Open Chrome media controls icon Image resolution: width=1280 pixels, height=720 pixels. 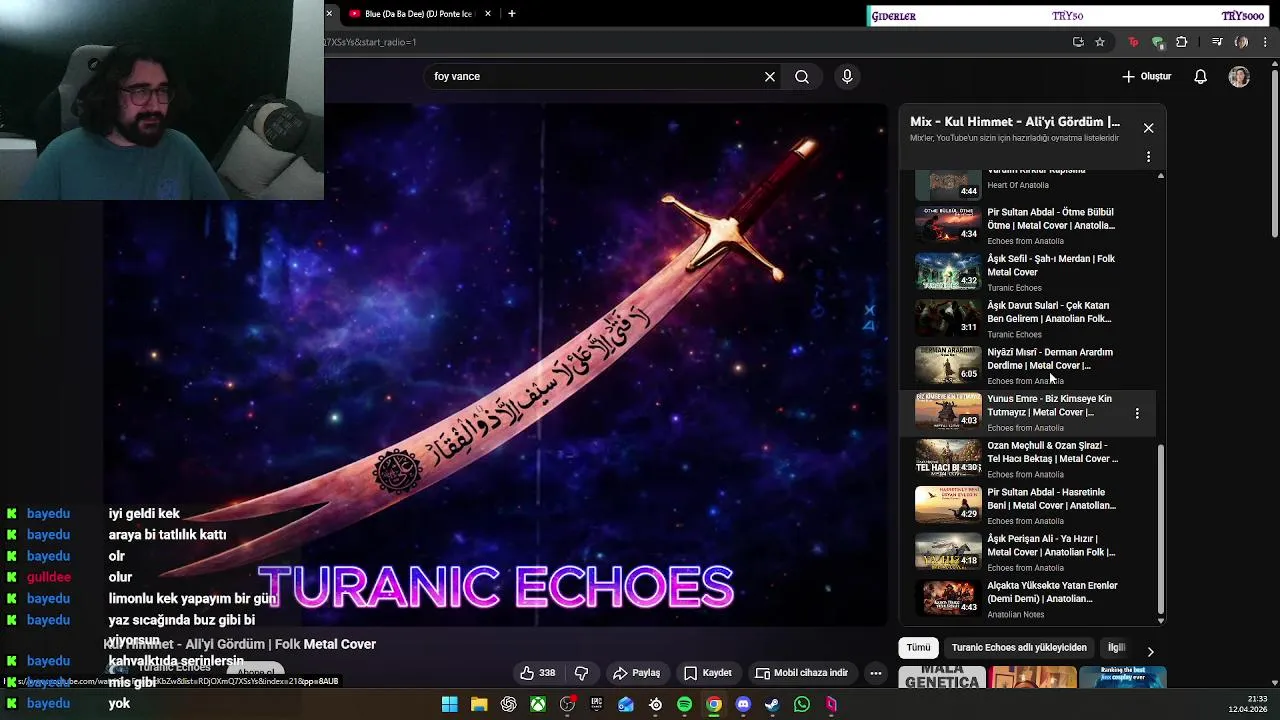[1217, 42]
